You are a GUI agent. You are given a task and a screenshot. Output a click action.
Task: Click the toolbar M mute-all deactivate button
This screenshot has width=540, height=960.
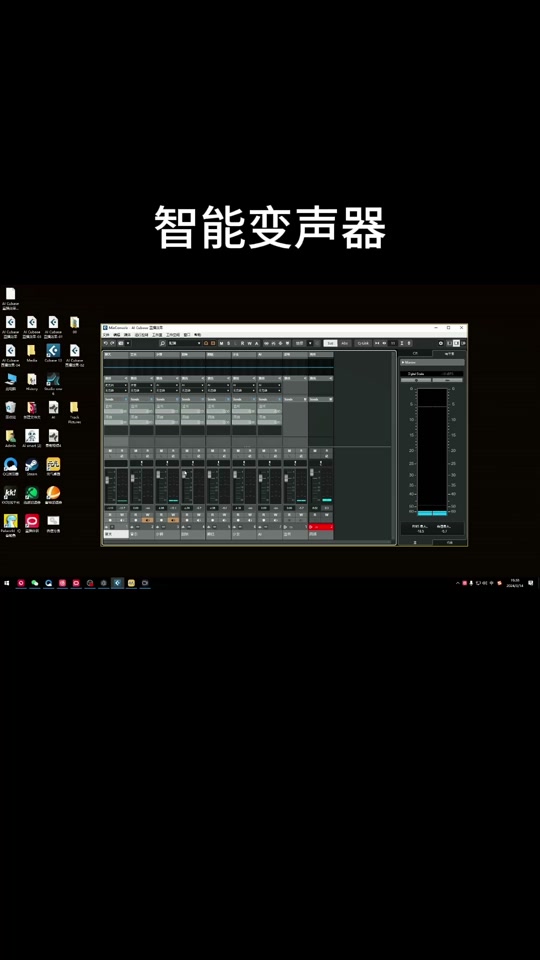(x=222, y=343)
